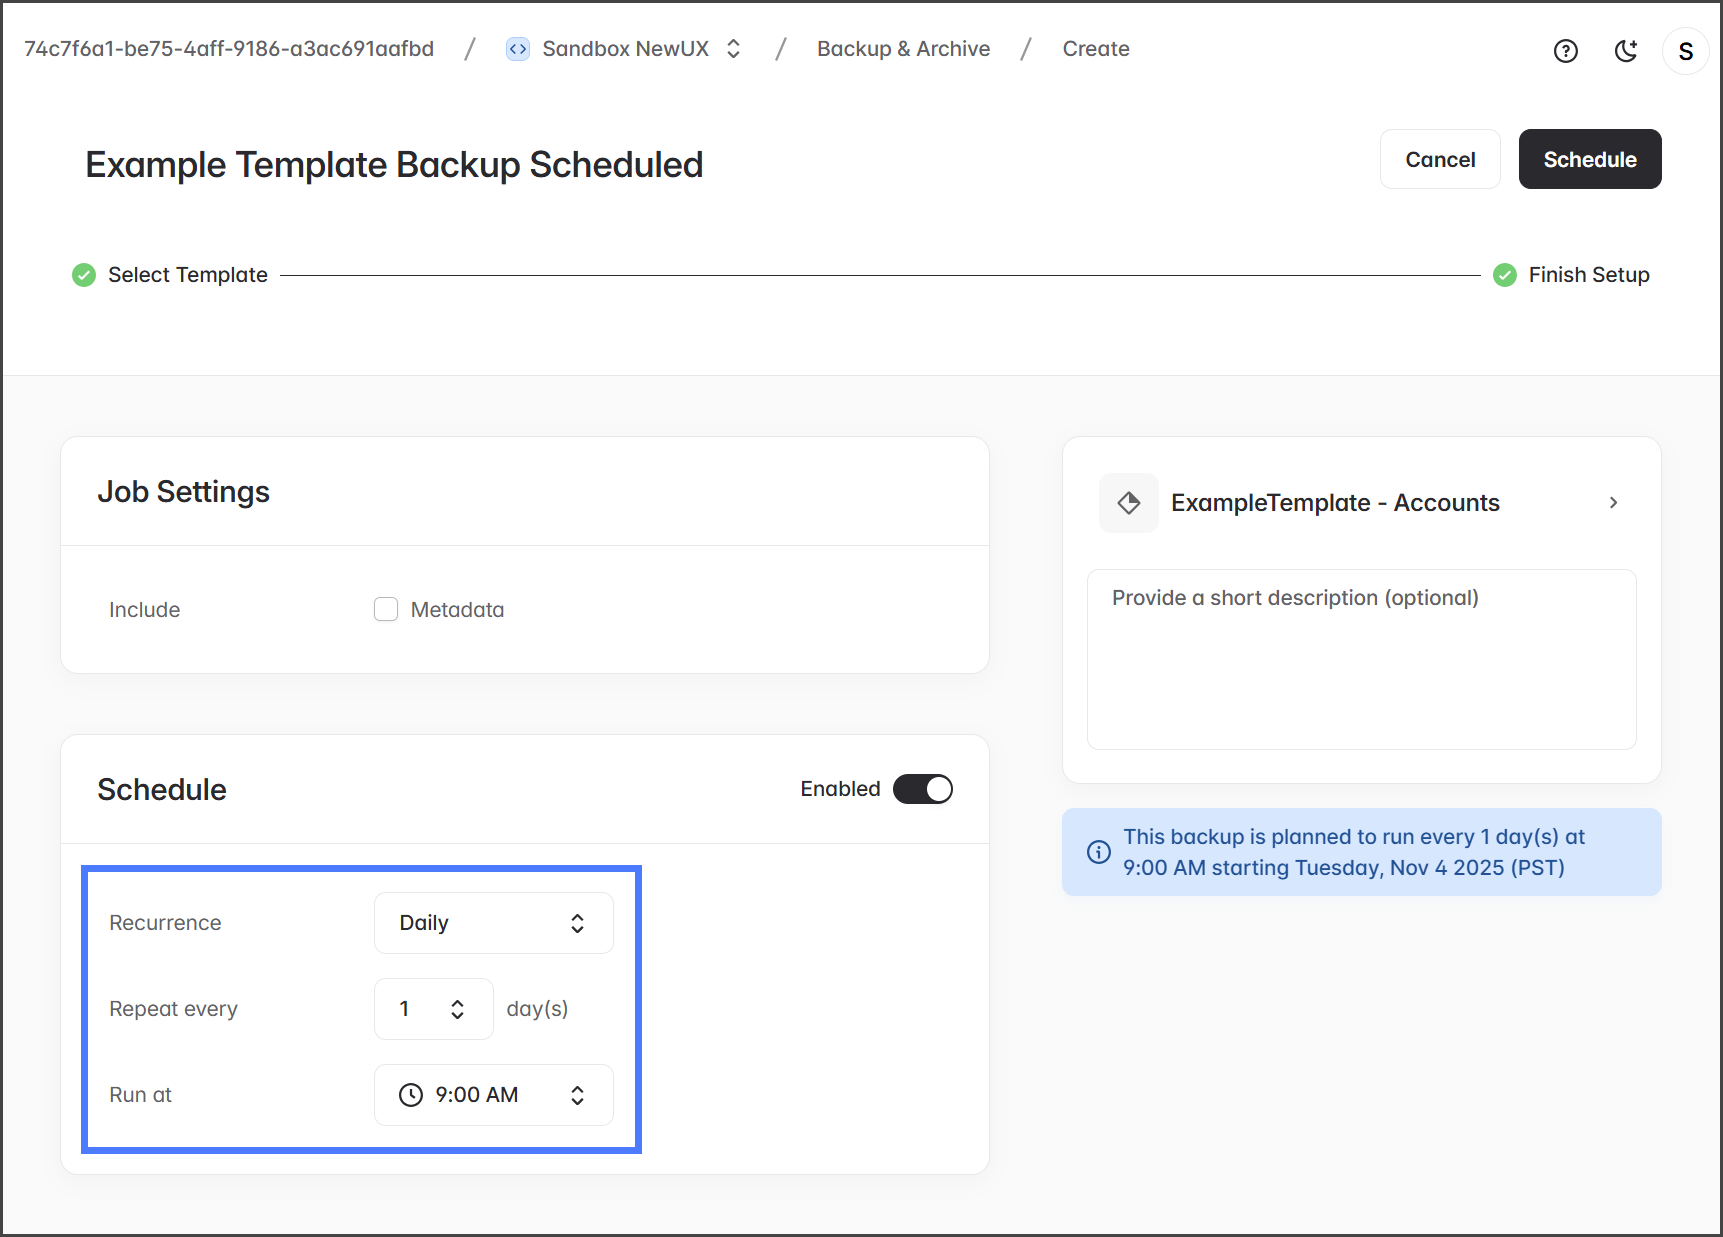
Task: Click the organization ID breadcrumb
Action: (229, 49)
